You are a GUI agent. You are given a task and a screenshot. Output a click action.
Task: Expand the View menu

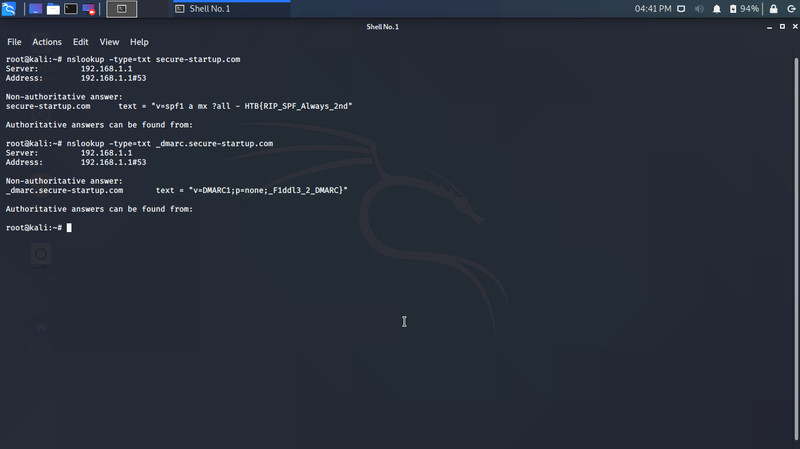109,43
